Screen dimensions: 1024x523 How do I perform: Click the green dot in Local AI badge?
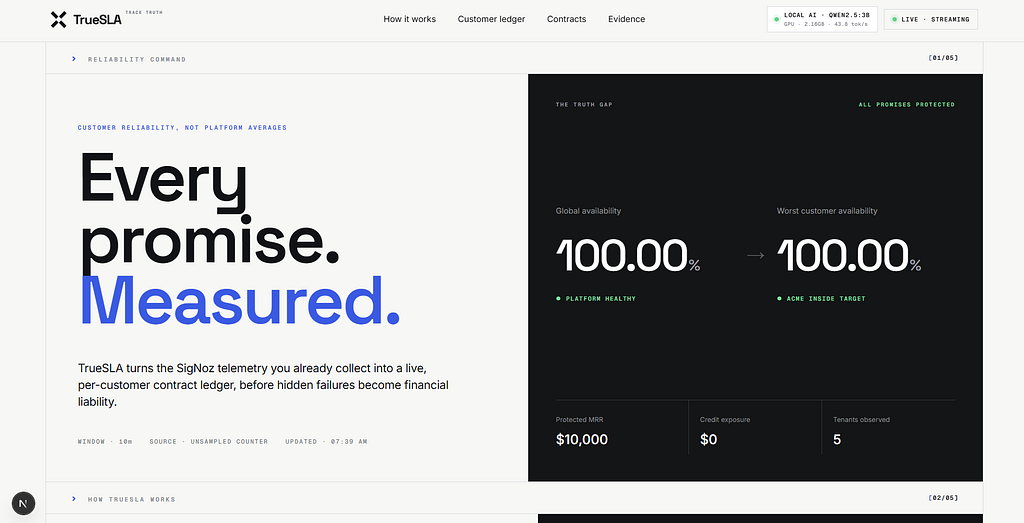point(776,20)
